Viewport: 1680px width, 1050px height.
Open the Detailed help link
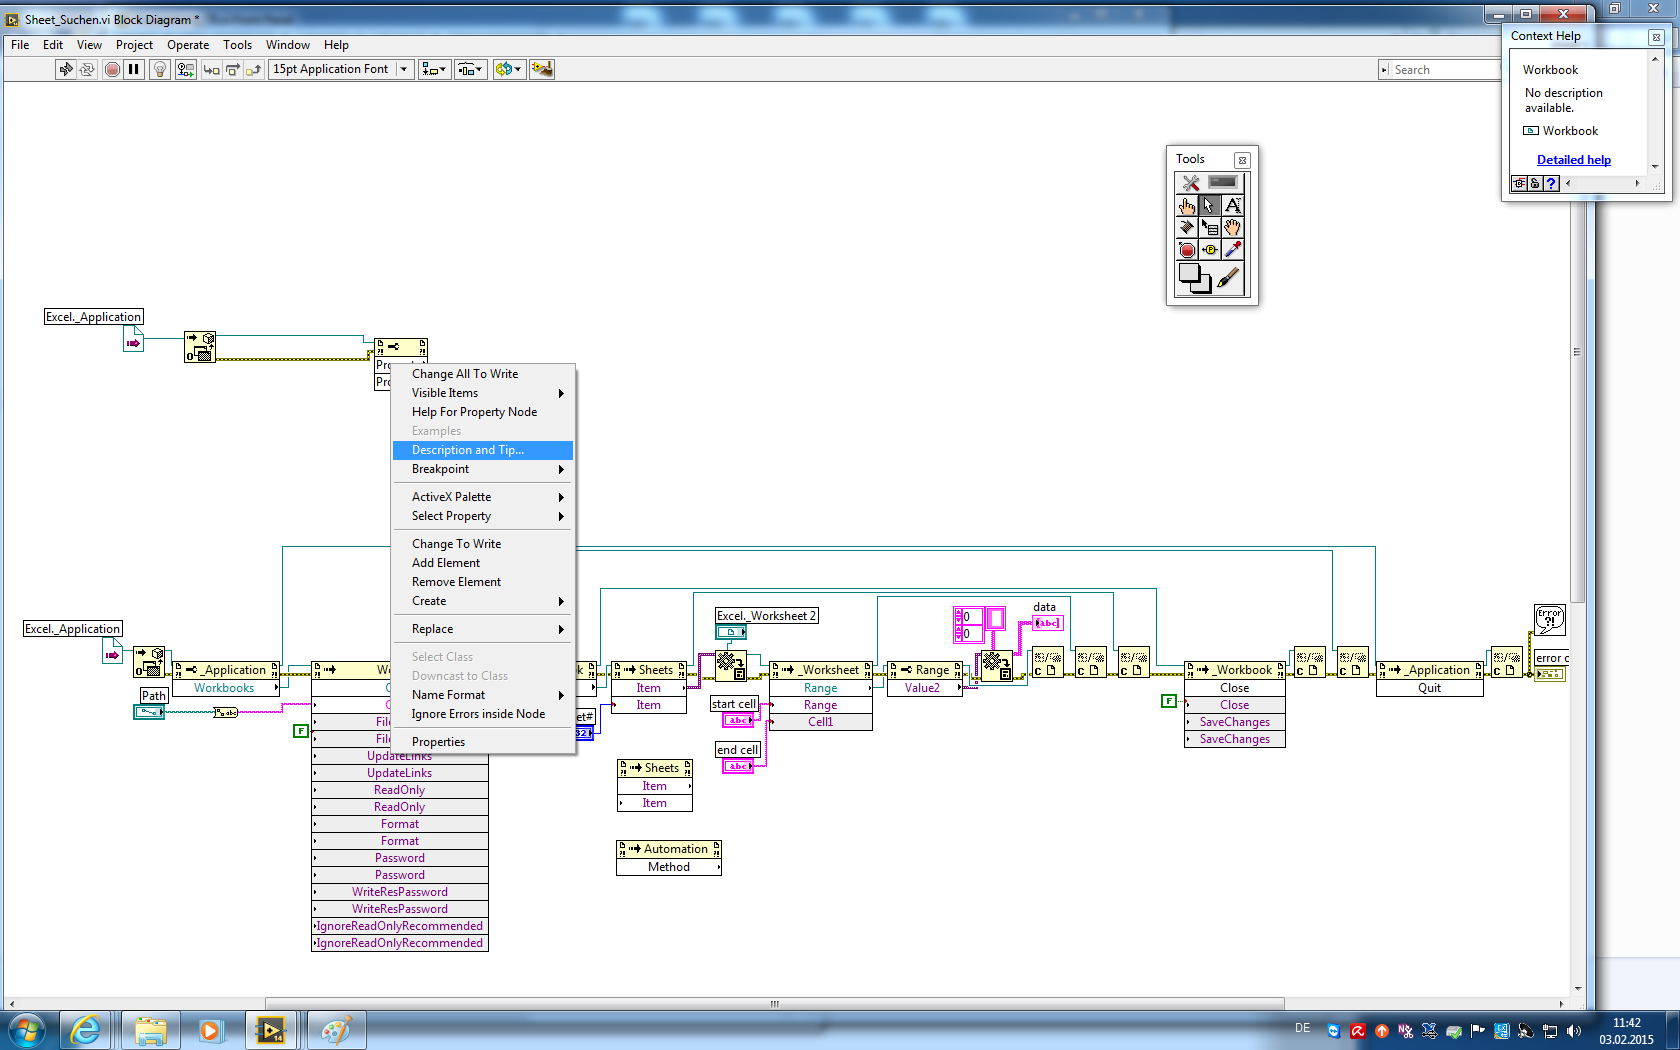1573,160
